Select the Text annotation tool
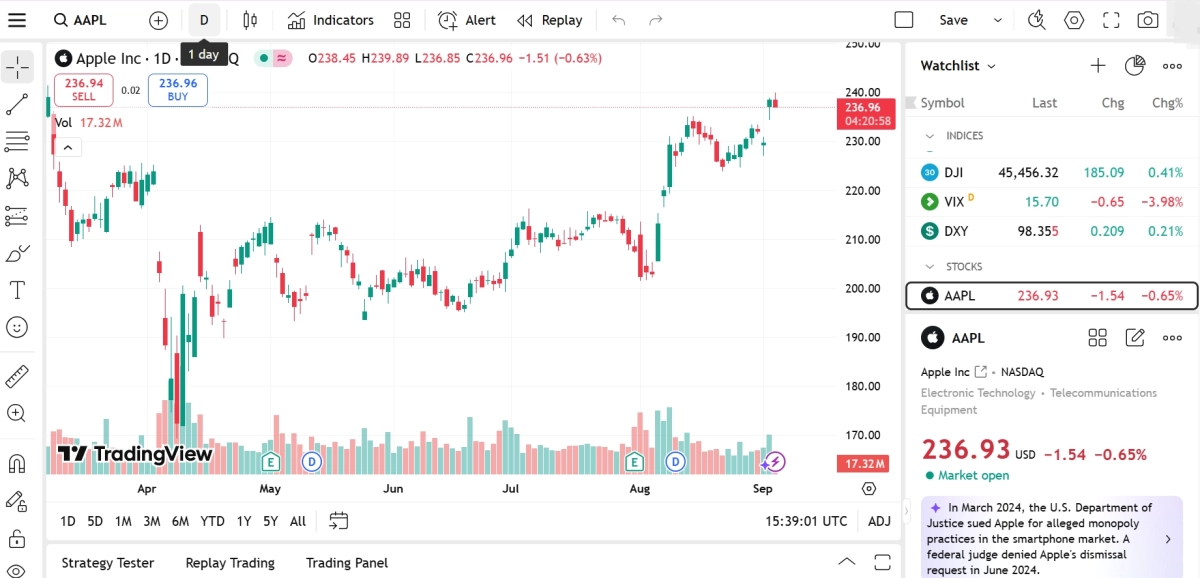This screenshot has height=578, width=1200. (x=17, y=290)
